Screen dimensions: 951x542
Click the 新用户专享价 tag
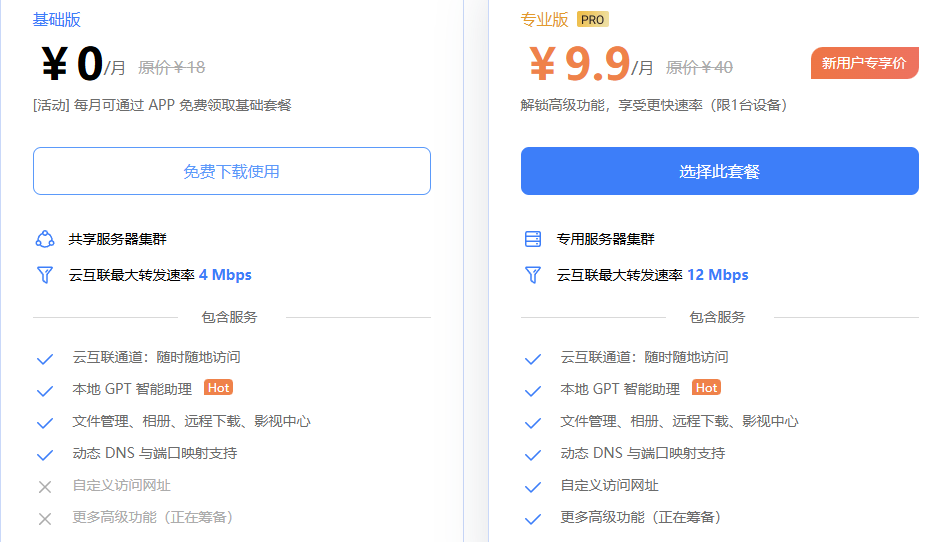tap(864, 63)
